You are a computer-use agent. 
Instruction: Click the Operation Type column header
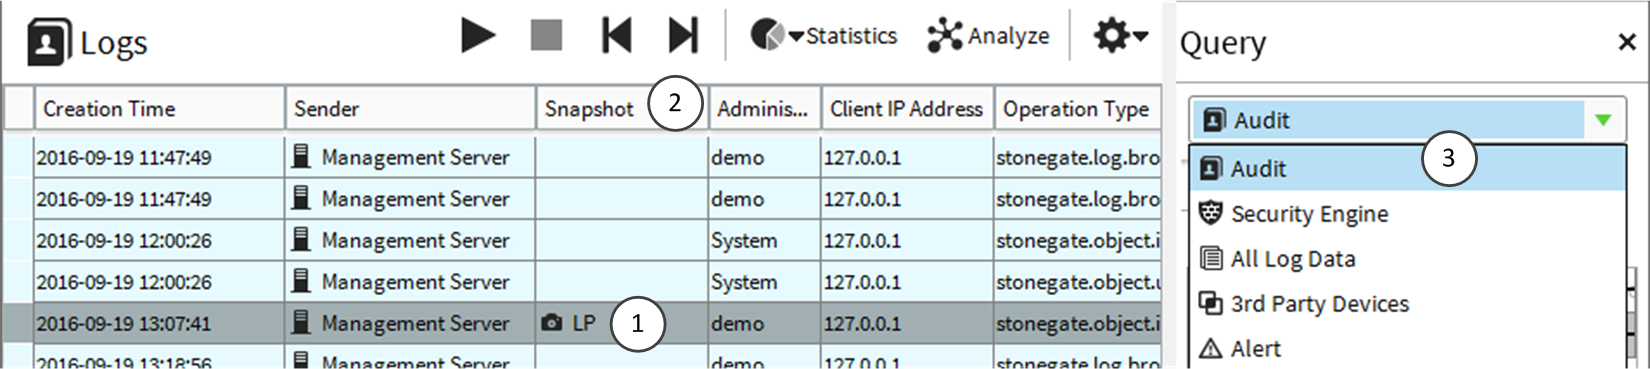[x=1077, y=108]
